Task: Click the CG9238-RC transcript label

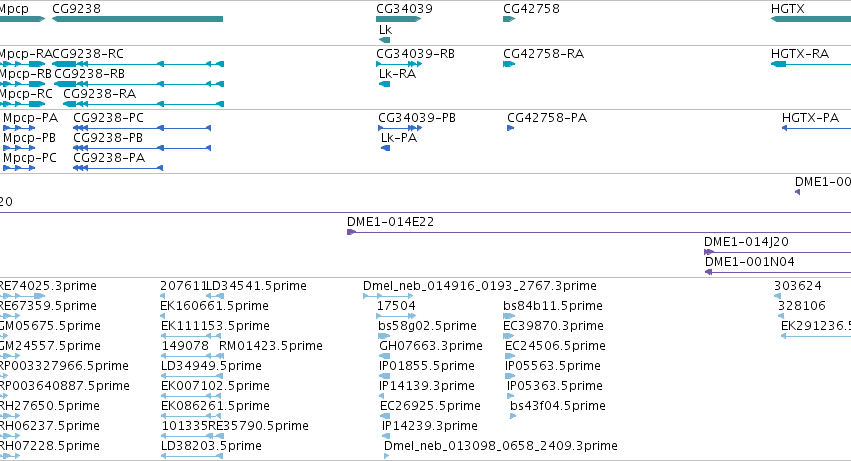Action: 88,54
